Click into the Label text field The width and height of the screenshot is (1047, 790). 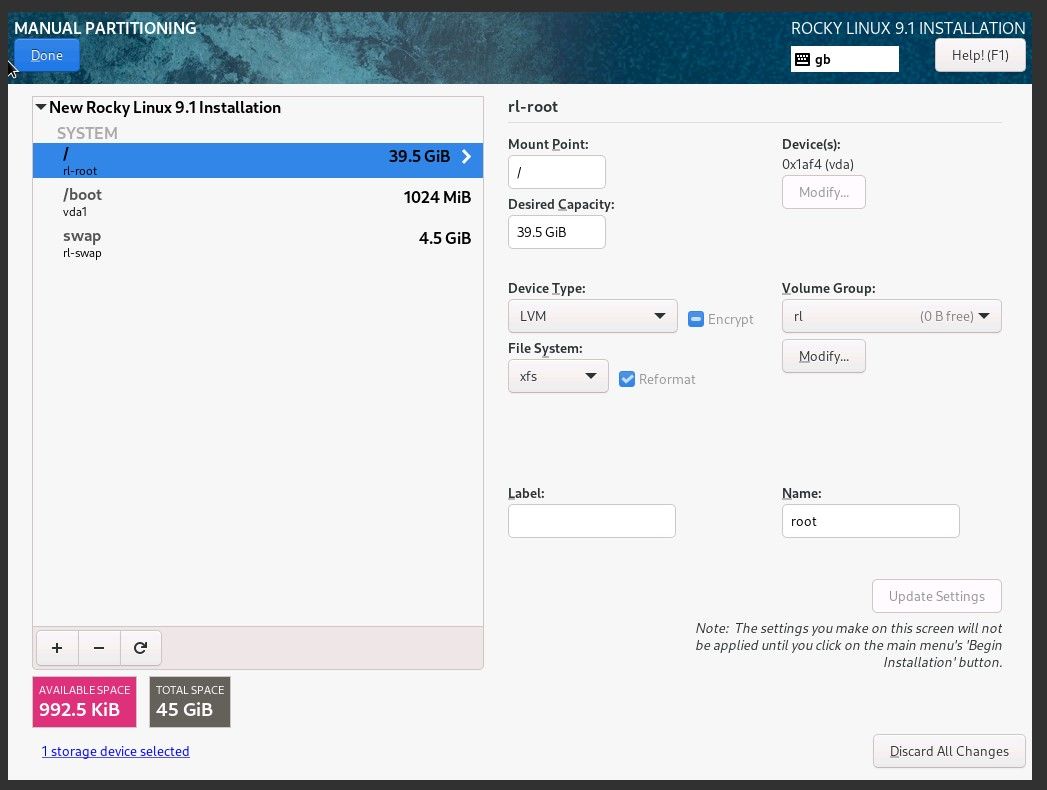[x=592, y=521]
